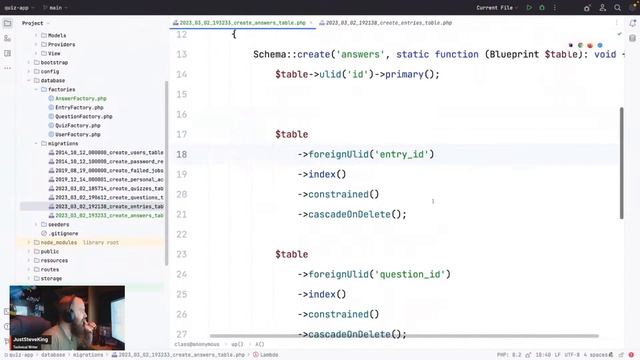This screenshot has width=640, height=360.
Task: Open the quiz-app project dropdown
Action: (x=19, y=8)
